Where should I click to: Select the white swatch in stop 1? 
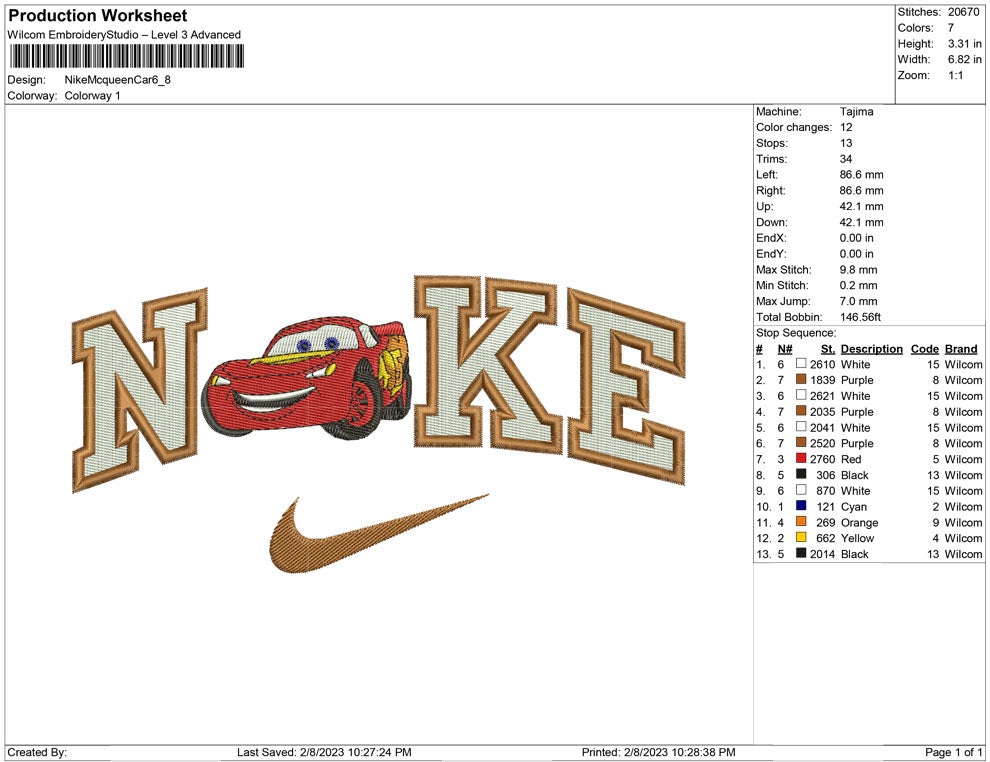(x=801, y=364)
